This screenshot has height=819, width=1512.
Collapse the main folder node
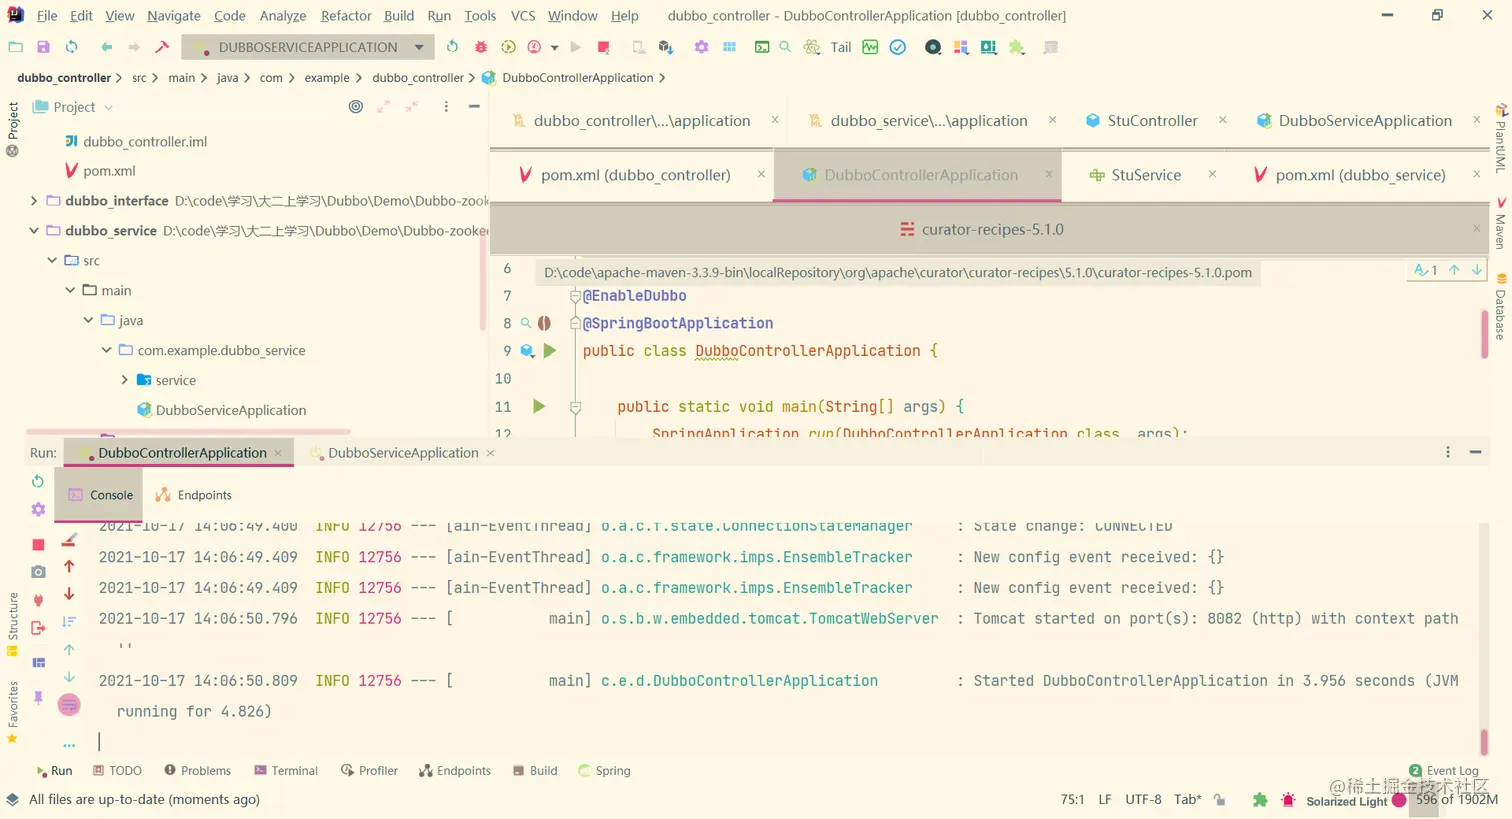pyautogui.click(x=70, y=291)
